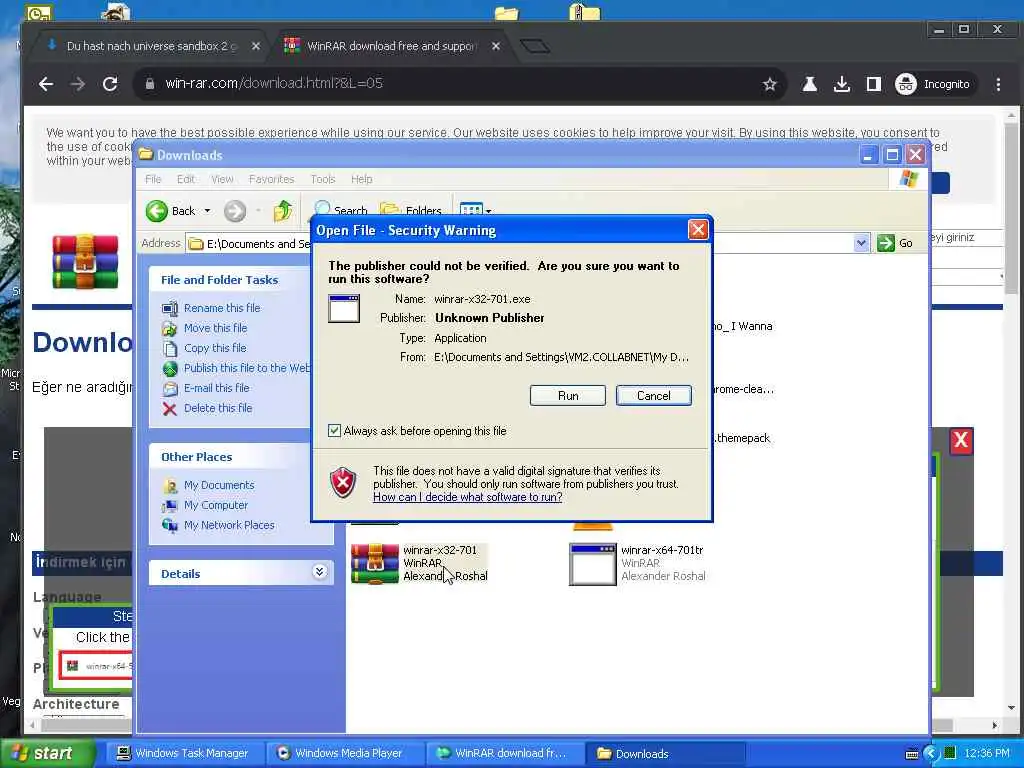
Task: Open the Favorites menu in Downloads window
Action: (x=271, y=179)
